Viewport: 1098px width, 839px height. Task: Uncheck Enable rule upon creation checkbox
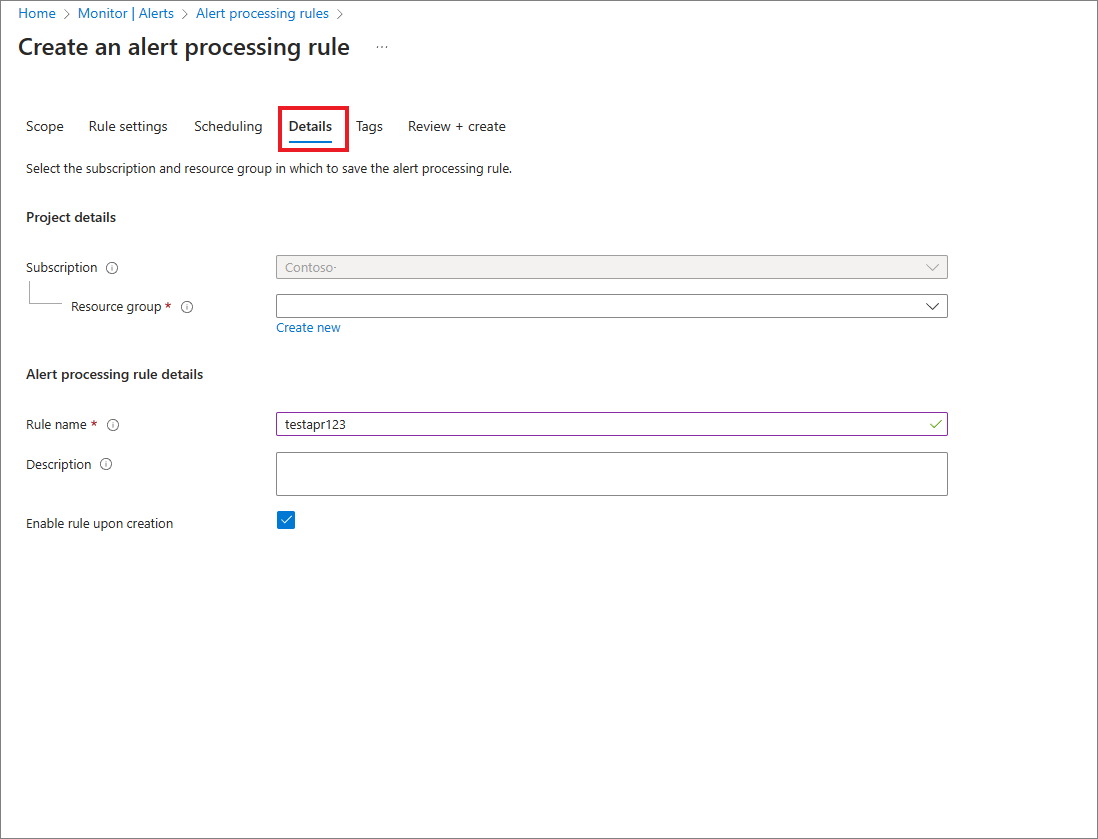tap(286, 520)
